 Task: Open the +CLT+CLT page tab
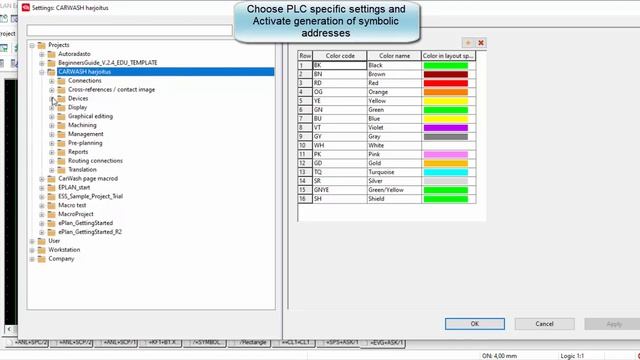coord(296,343)
